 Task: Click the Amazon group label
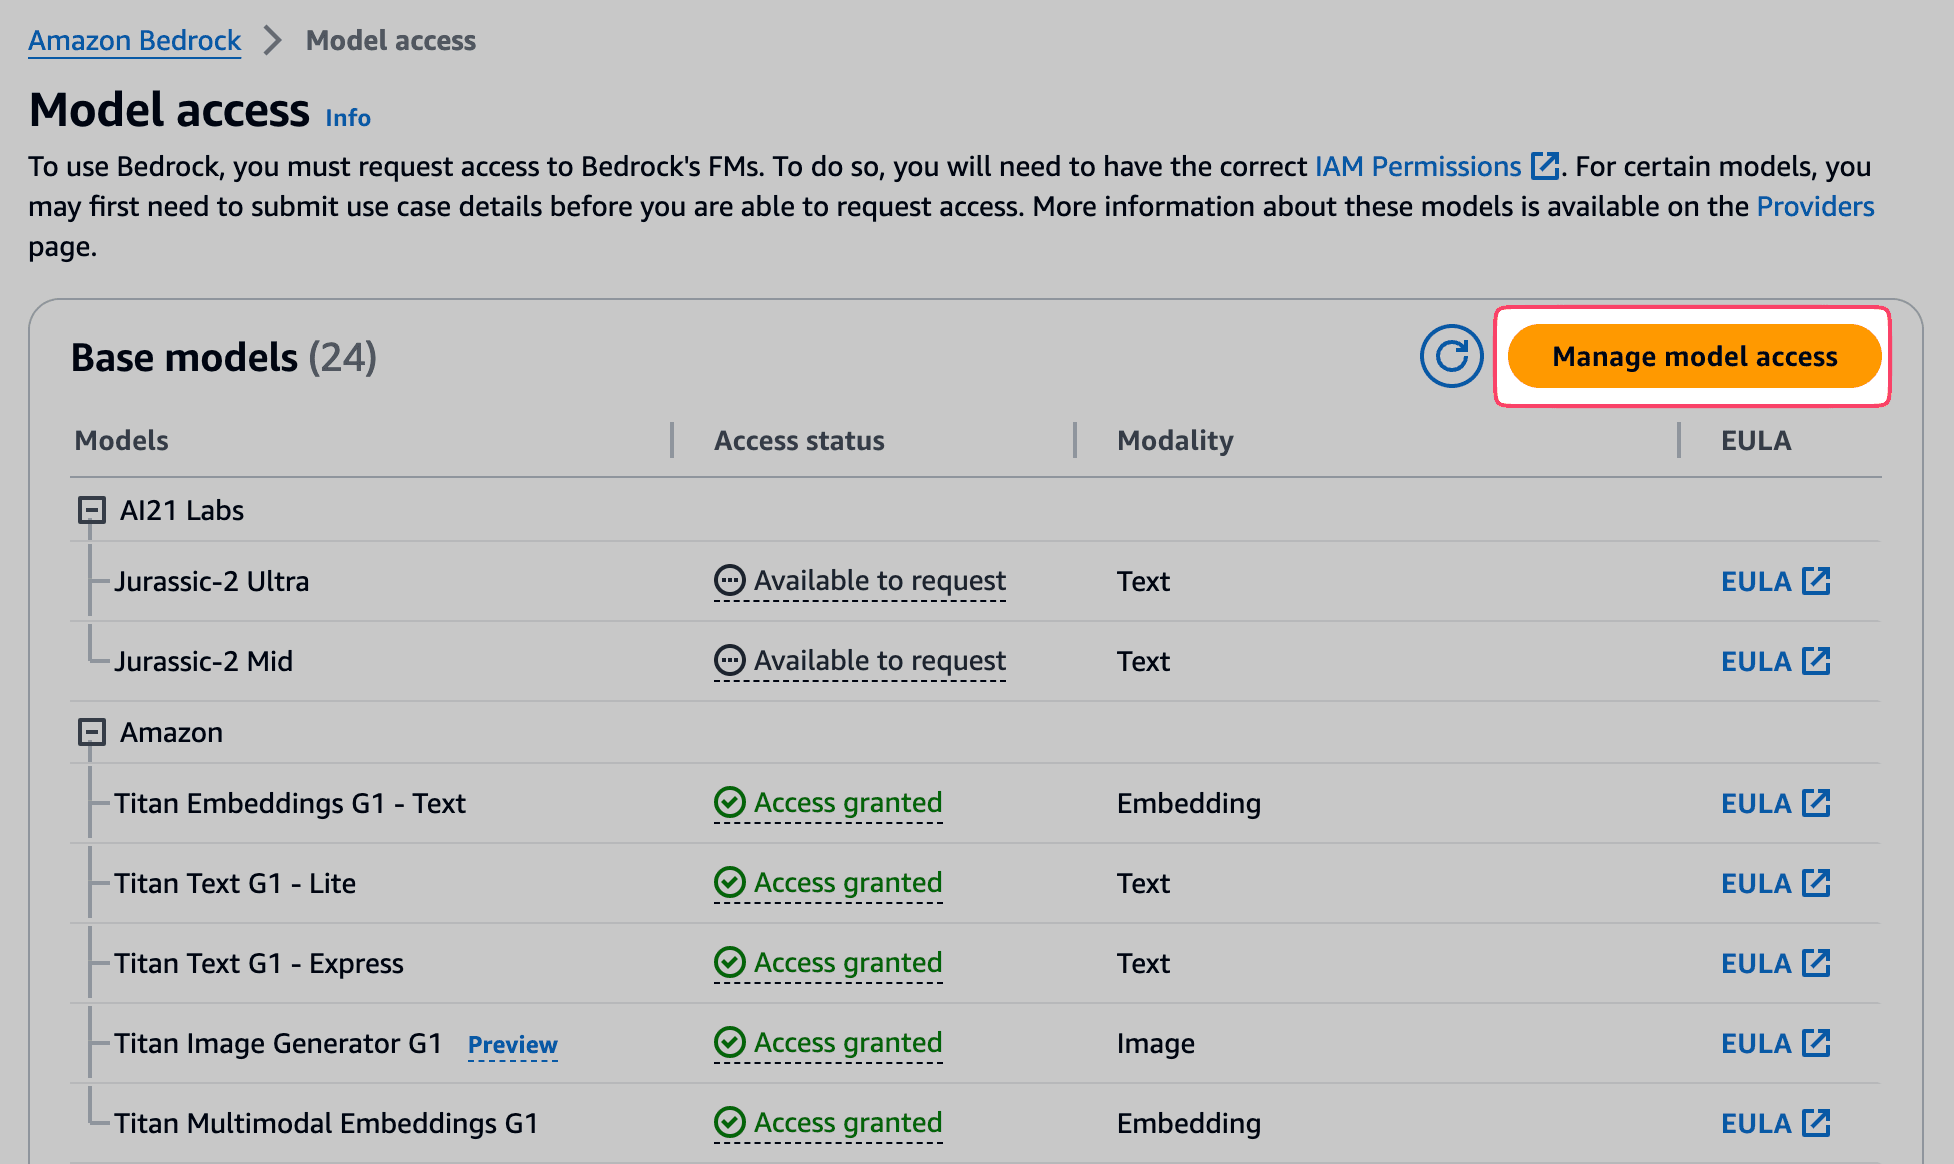[171, 733]
